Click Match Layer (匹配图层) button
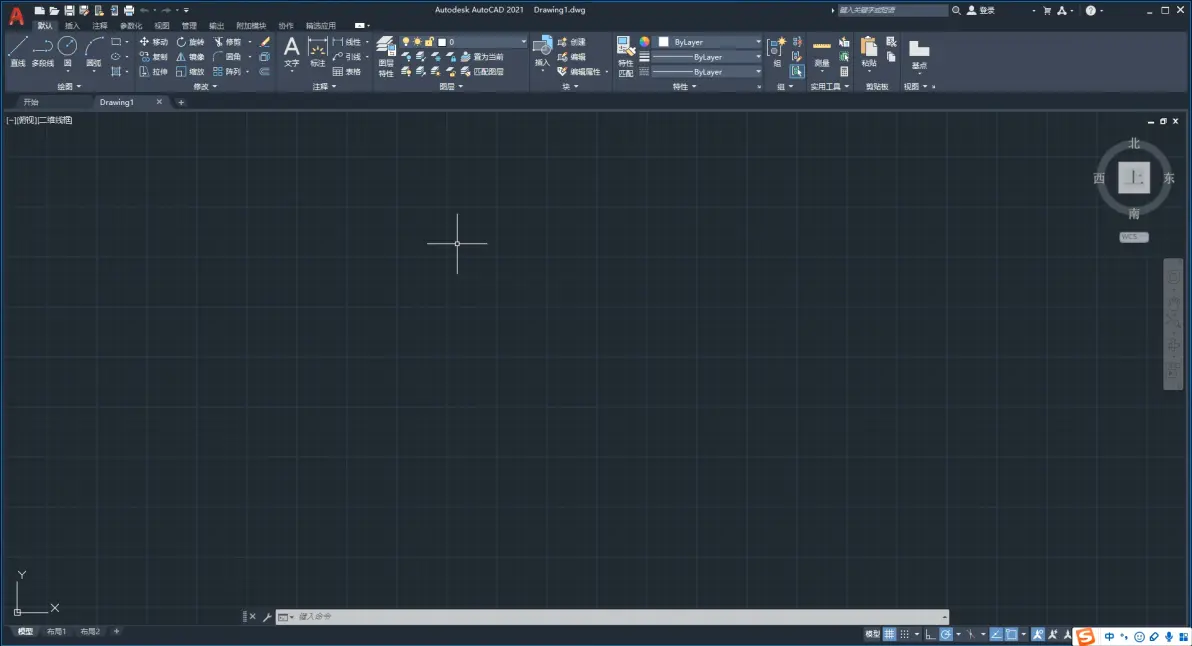 point(482,71)
